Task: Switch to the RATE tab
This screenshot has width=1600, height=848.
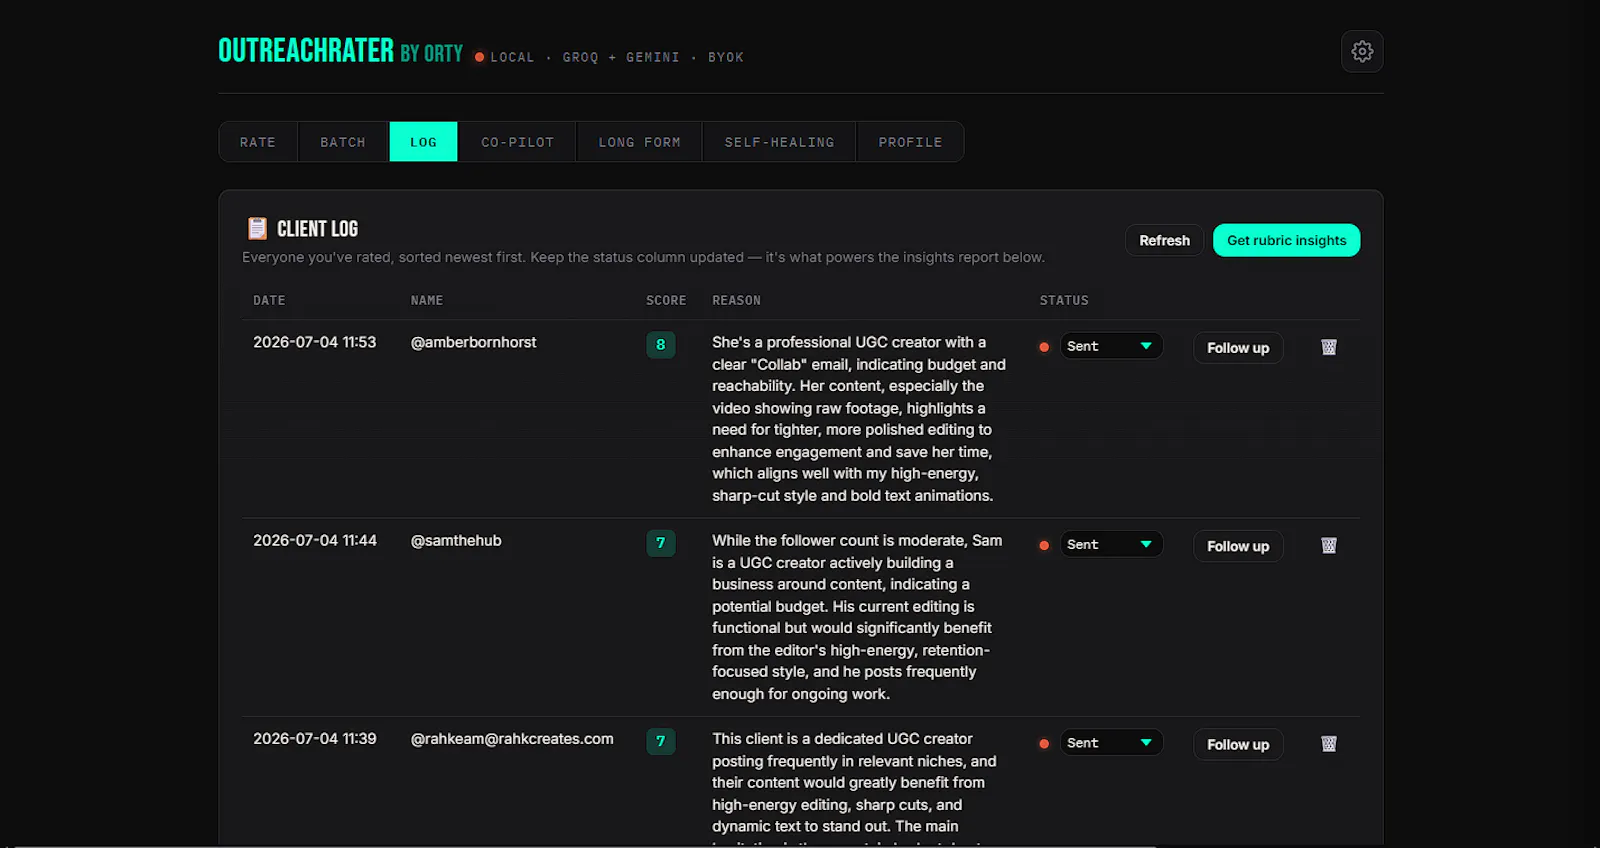Action: coord(258,142)
